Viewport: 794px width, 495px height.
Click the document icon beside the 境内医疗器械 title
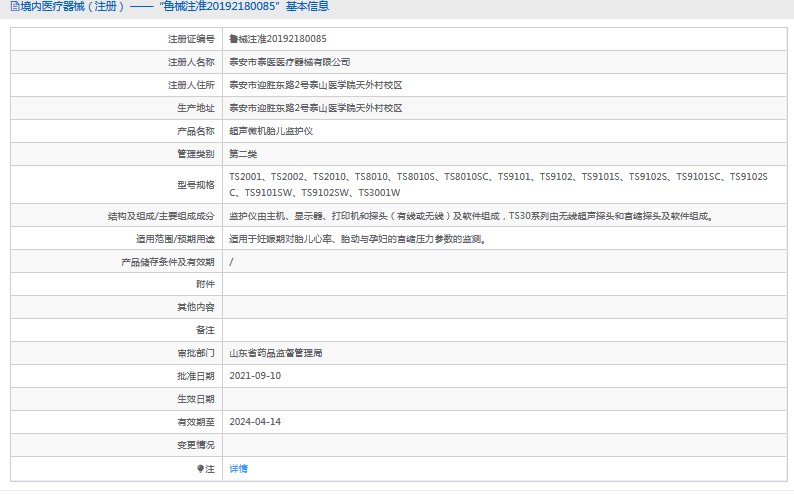pos(15,6)
